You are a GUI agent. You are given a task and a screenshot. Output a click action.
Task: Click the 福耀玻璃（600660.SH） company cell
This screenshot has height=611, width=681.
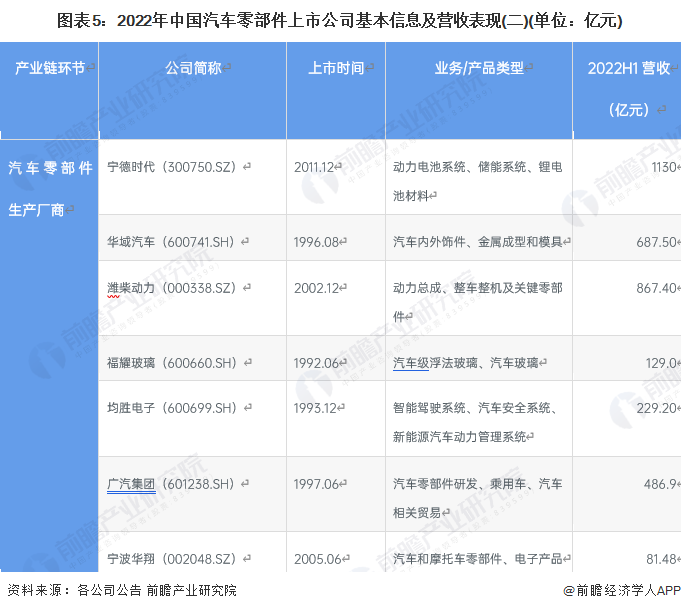tap(173, 362)
